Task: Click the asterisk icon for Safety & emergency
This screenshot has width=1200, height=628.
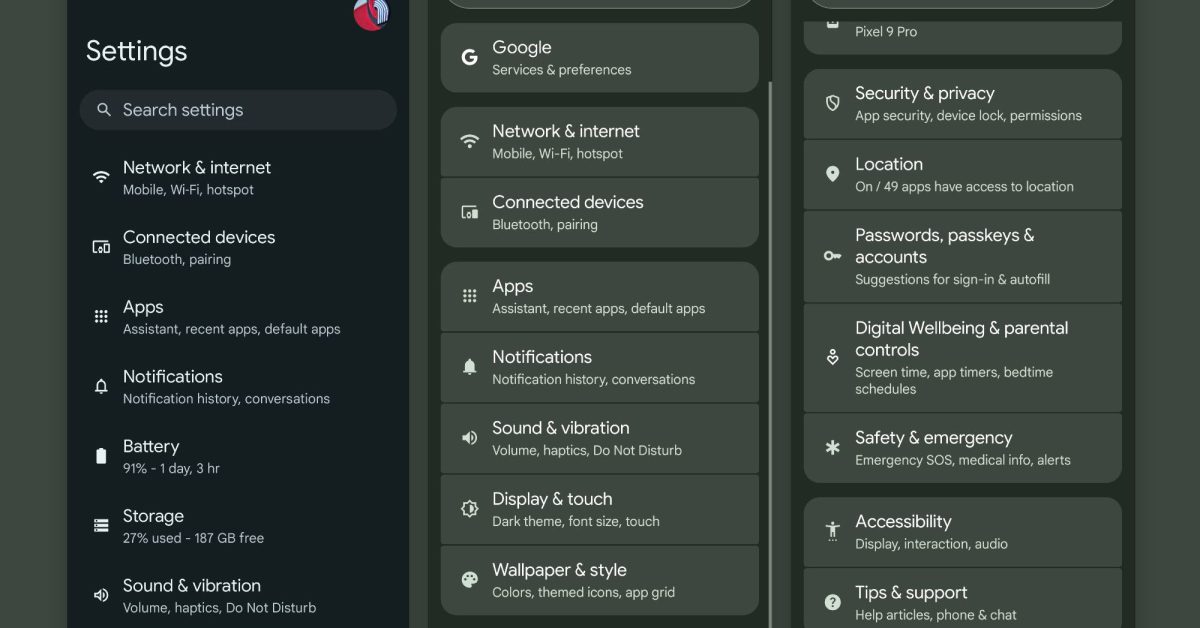Action: [x=832, y=448]
